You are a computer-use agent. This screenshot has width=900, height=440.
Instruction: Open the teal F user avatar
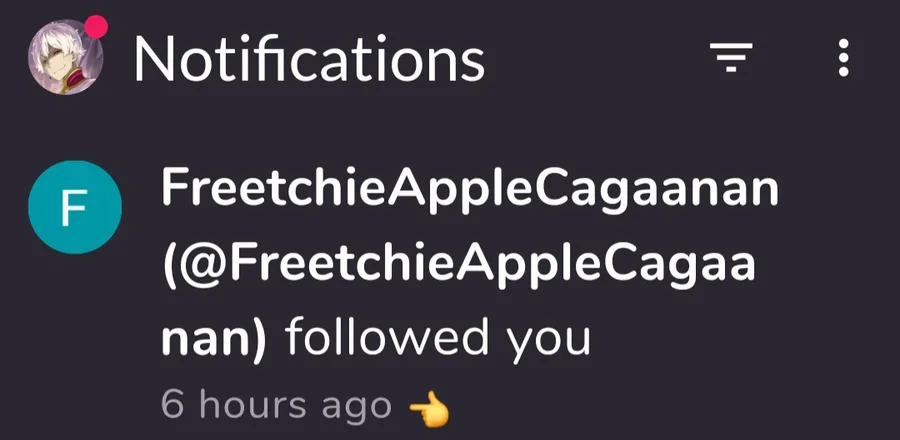point(75,207)
